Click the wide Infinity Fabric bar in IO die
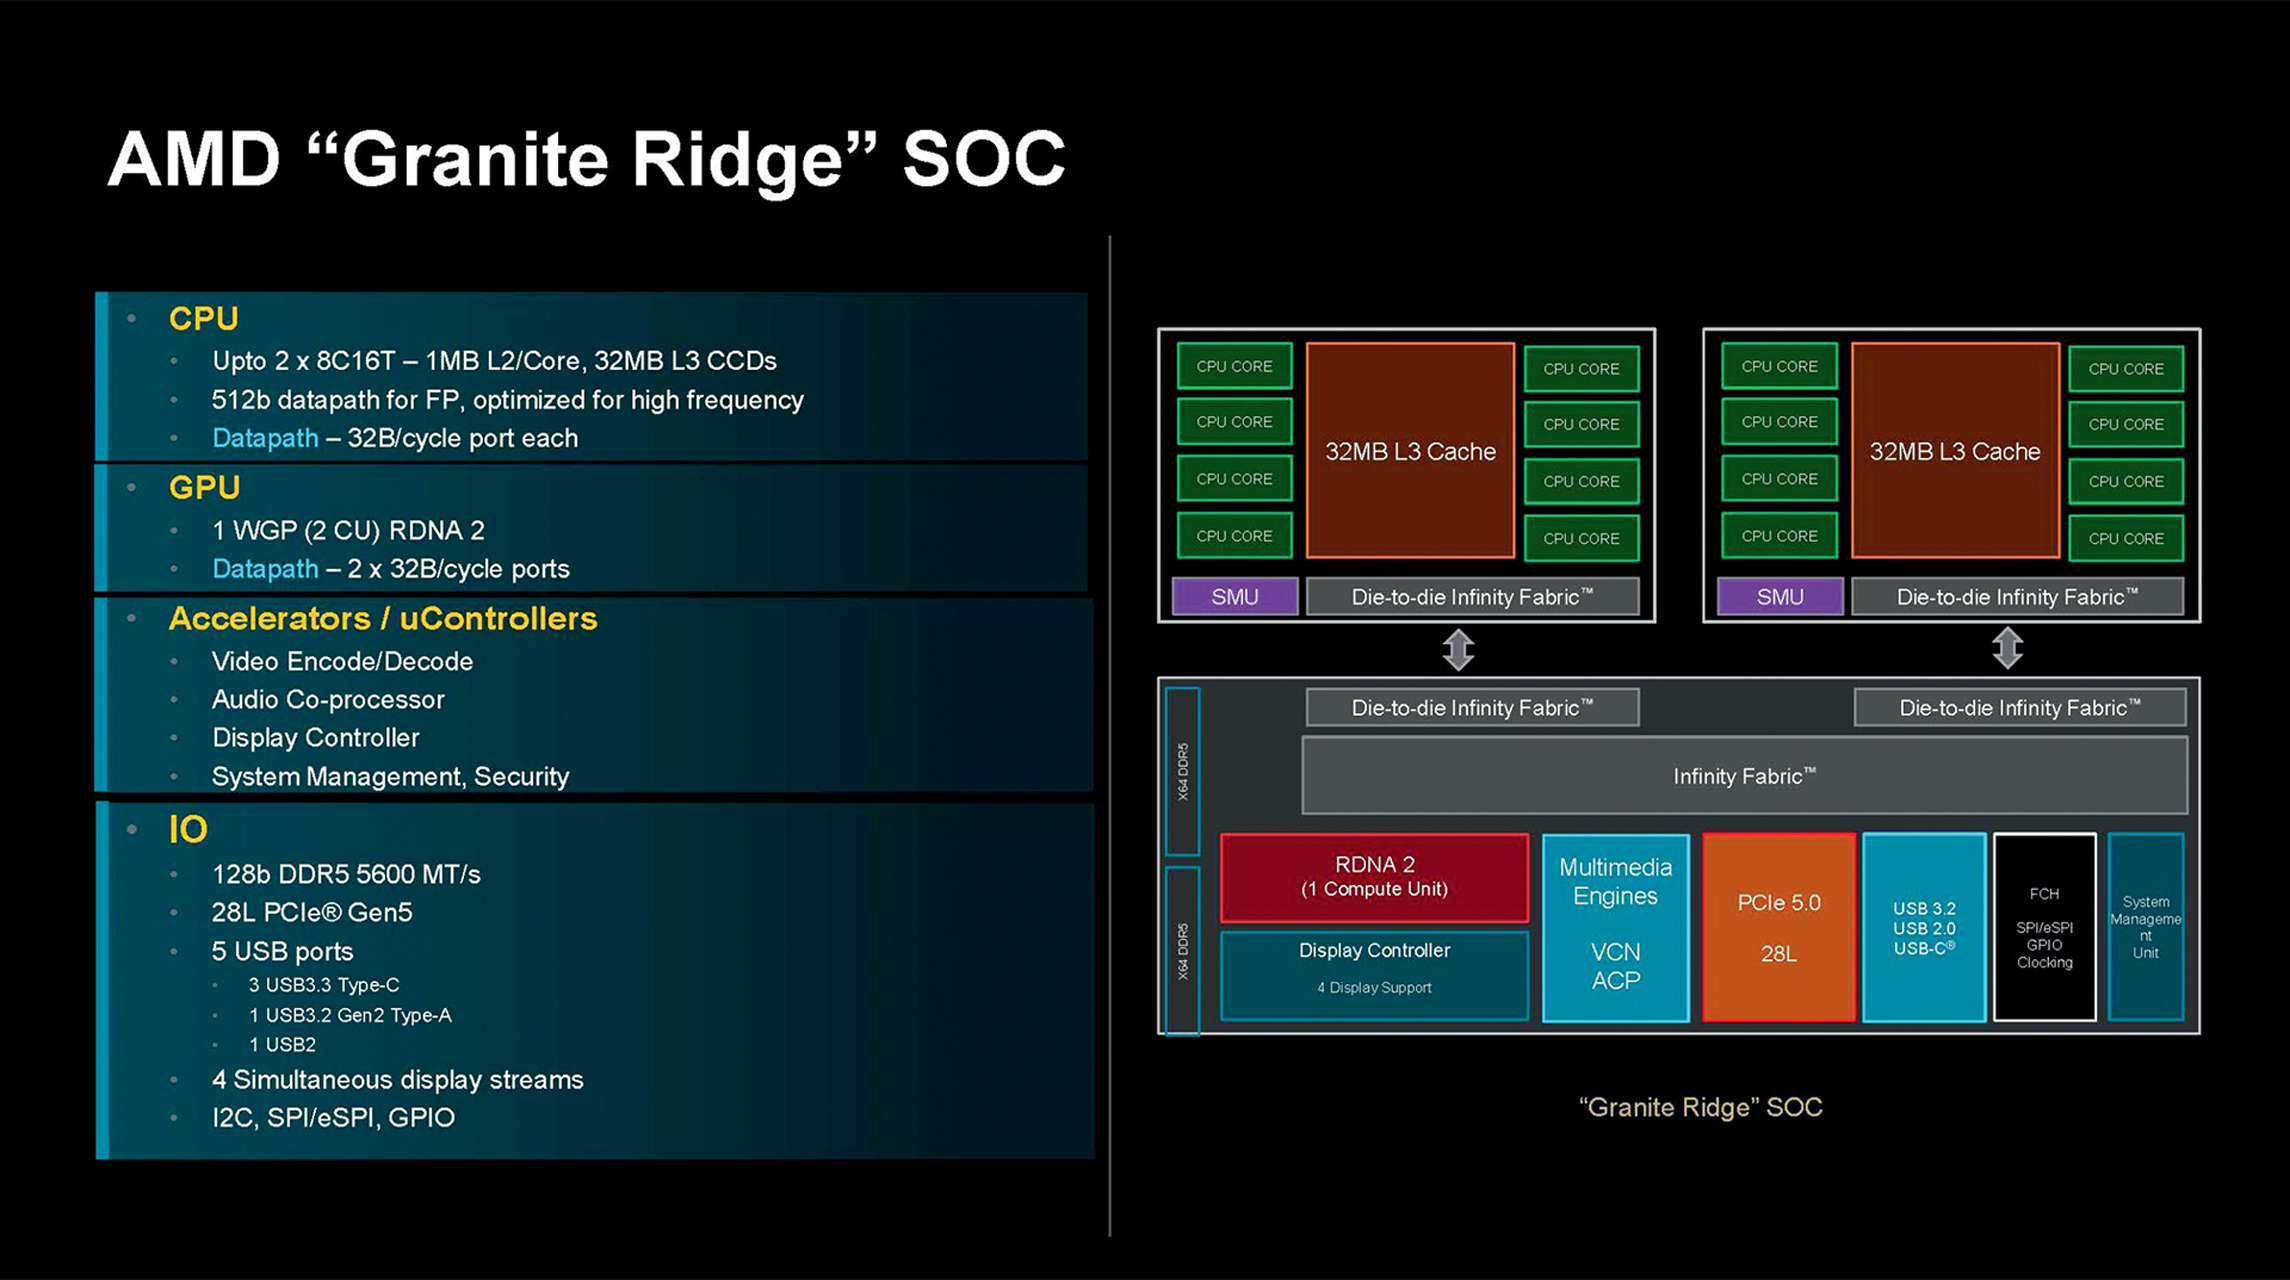The width and height of the screenshot is (2290, 1280). (1744, 776)
